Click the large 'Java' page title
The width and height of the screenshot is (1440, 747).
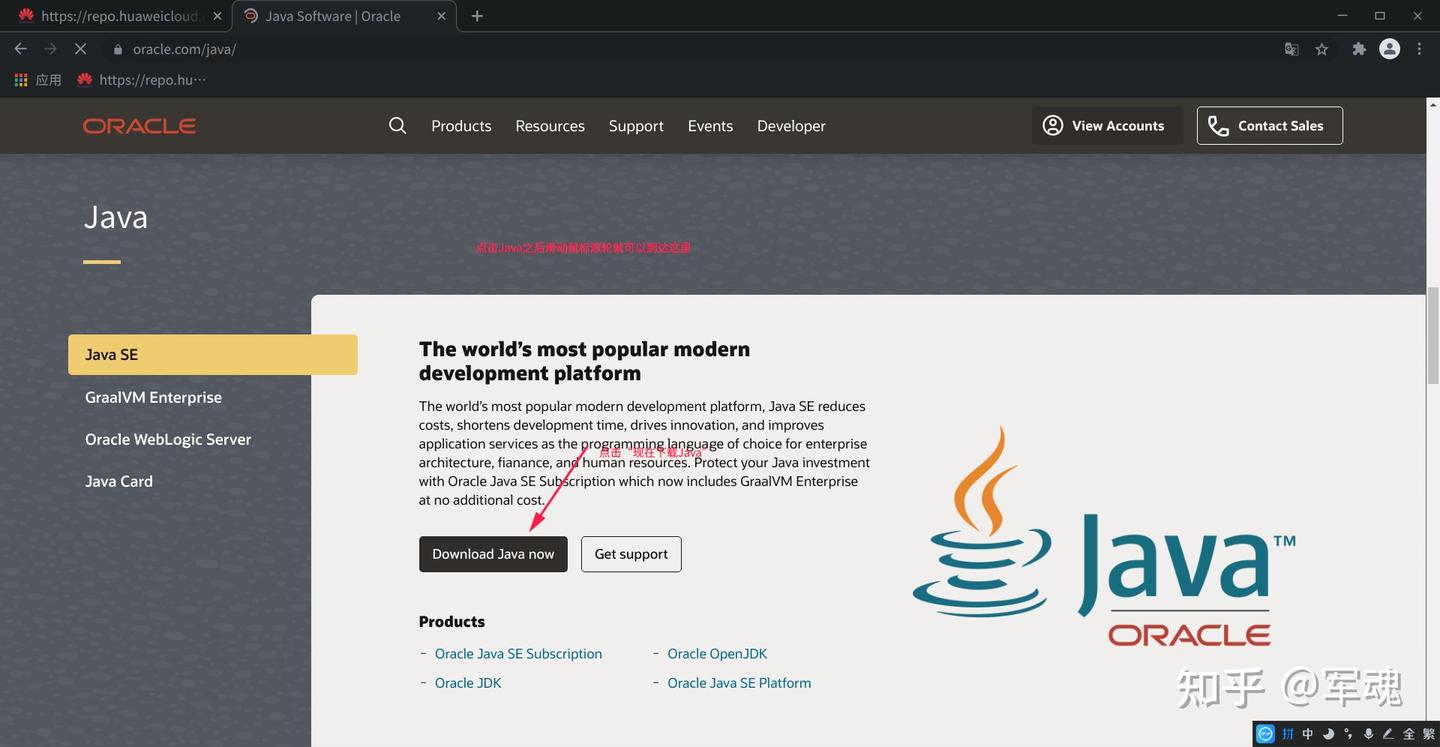pyautogui.click(x=116, y=217)
